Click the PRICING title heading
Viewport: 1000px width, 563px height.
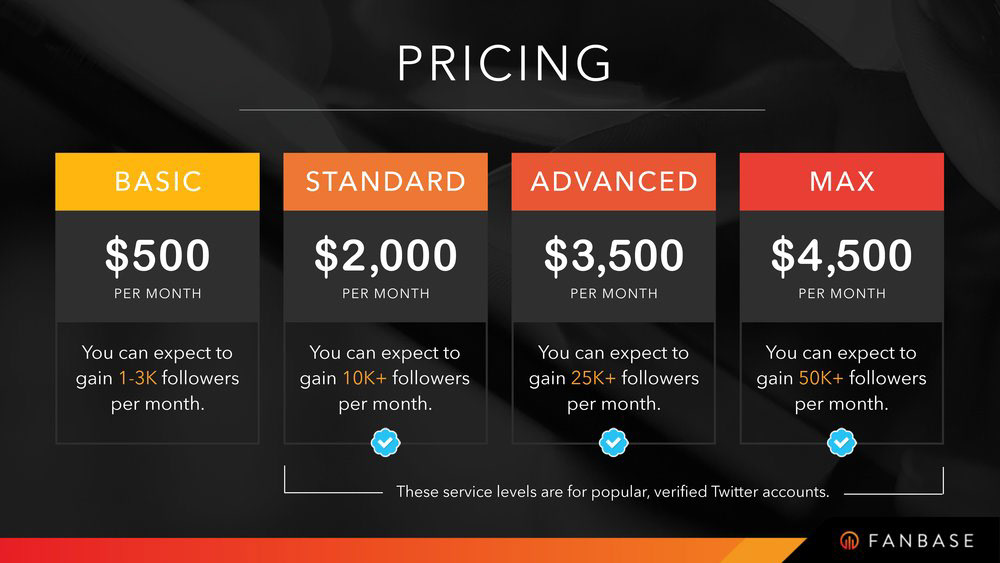(x=504, y=63)
